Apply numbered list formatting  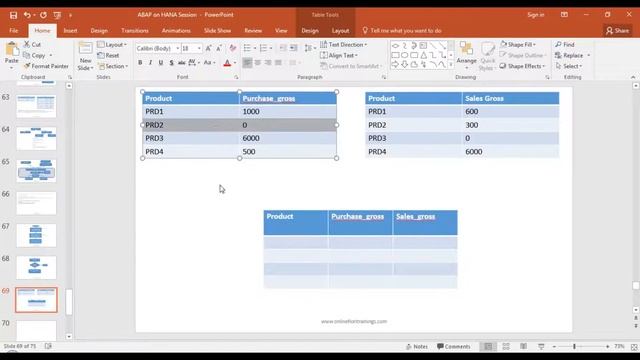pyautogui.click(x=264, y=48)
